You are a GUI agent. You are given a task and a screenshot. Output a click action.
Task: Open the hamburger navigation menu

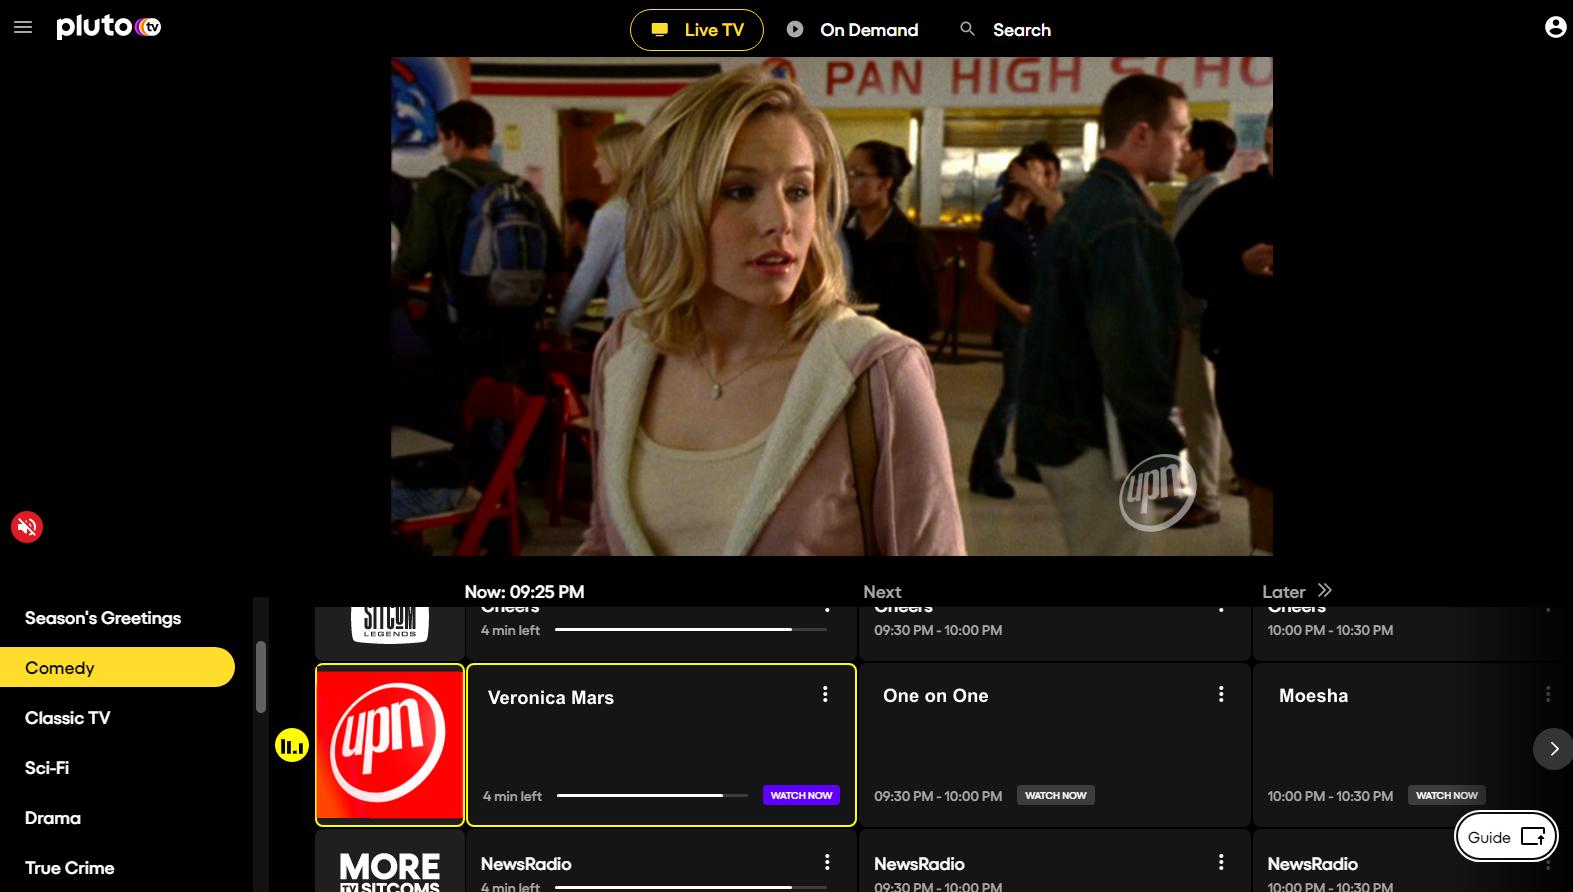[23, 28]
